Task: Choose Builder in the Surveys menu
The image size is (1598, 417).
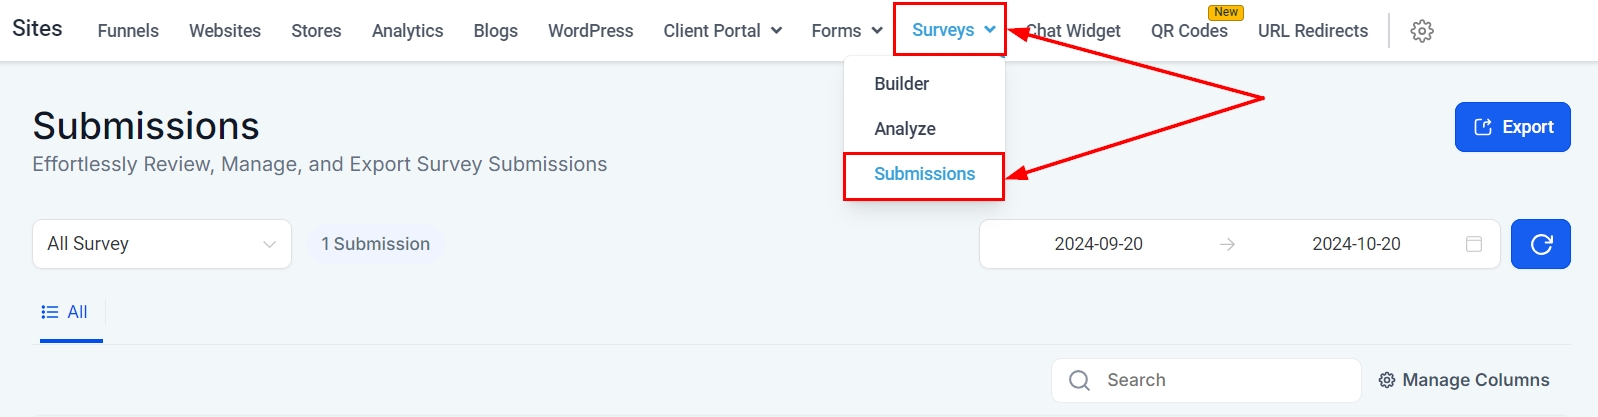Action: (x=901, y=84)
